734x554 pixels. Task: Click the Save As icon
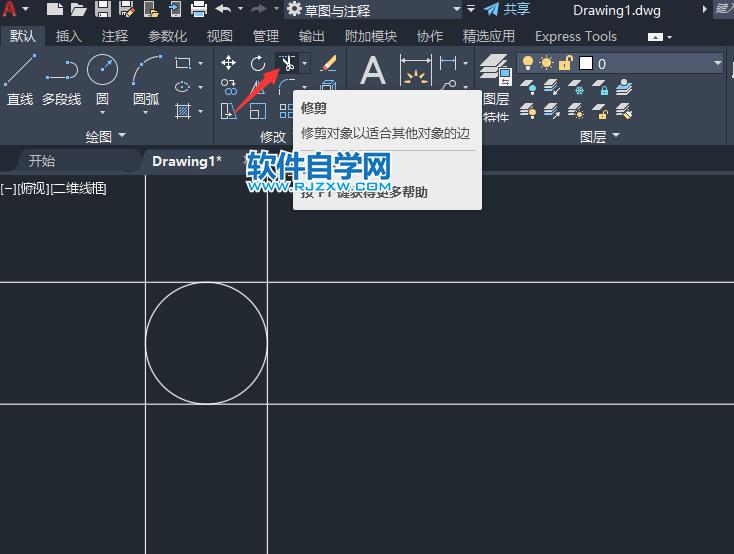pos(127,9)
